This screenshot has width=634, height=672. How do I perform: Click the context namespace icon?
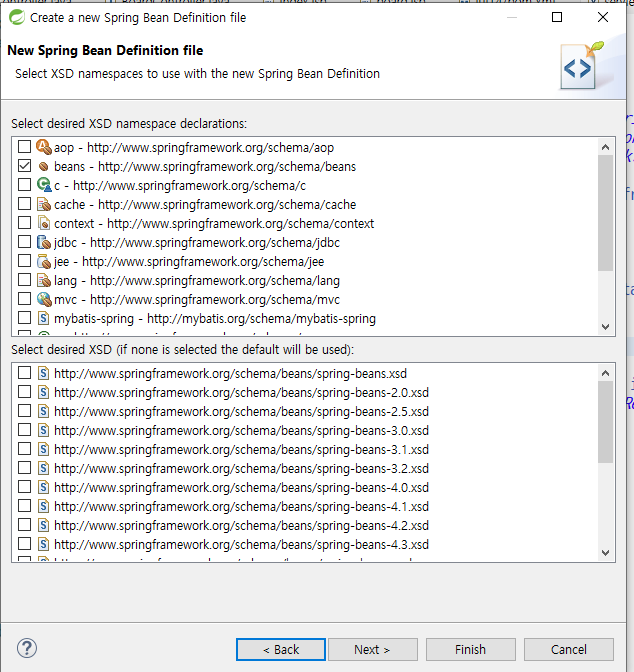point(43,223)
